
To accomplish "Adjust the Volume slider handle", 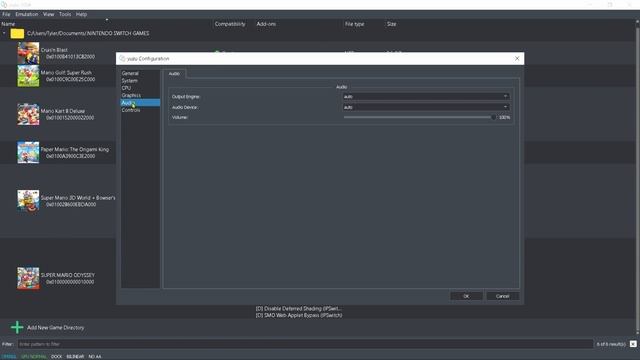I will pyautogui.click(x=493, y=118).
